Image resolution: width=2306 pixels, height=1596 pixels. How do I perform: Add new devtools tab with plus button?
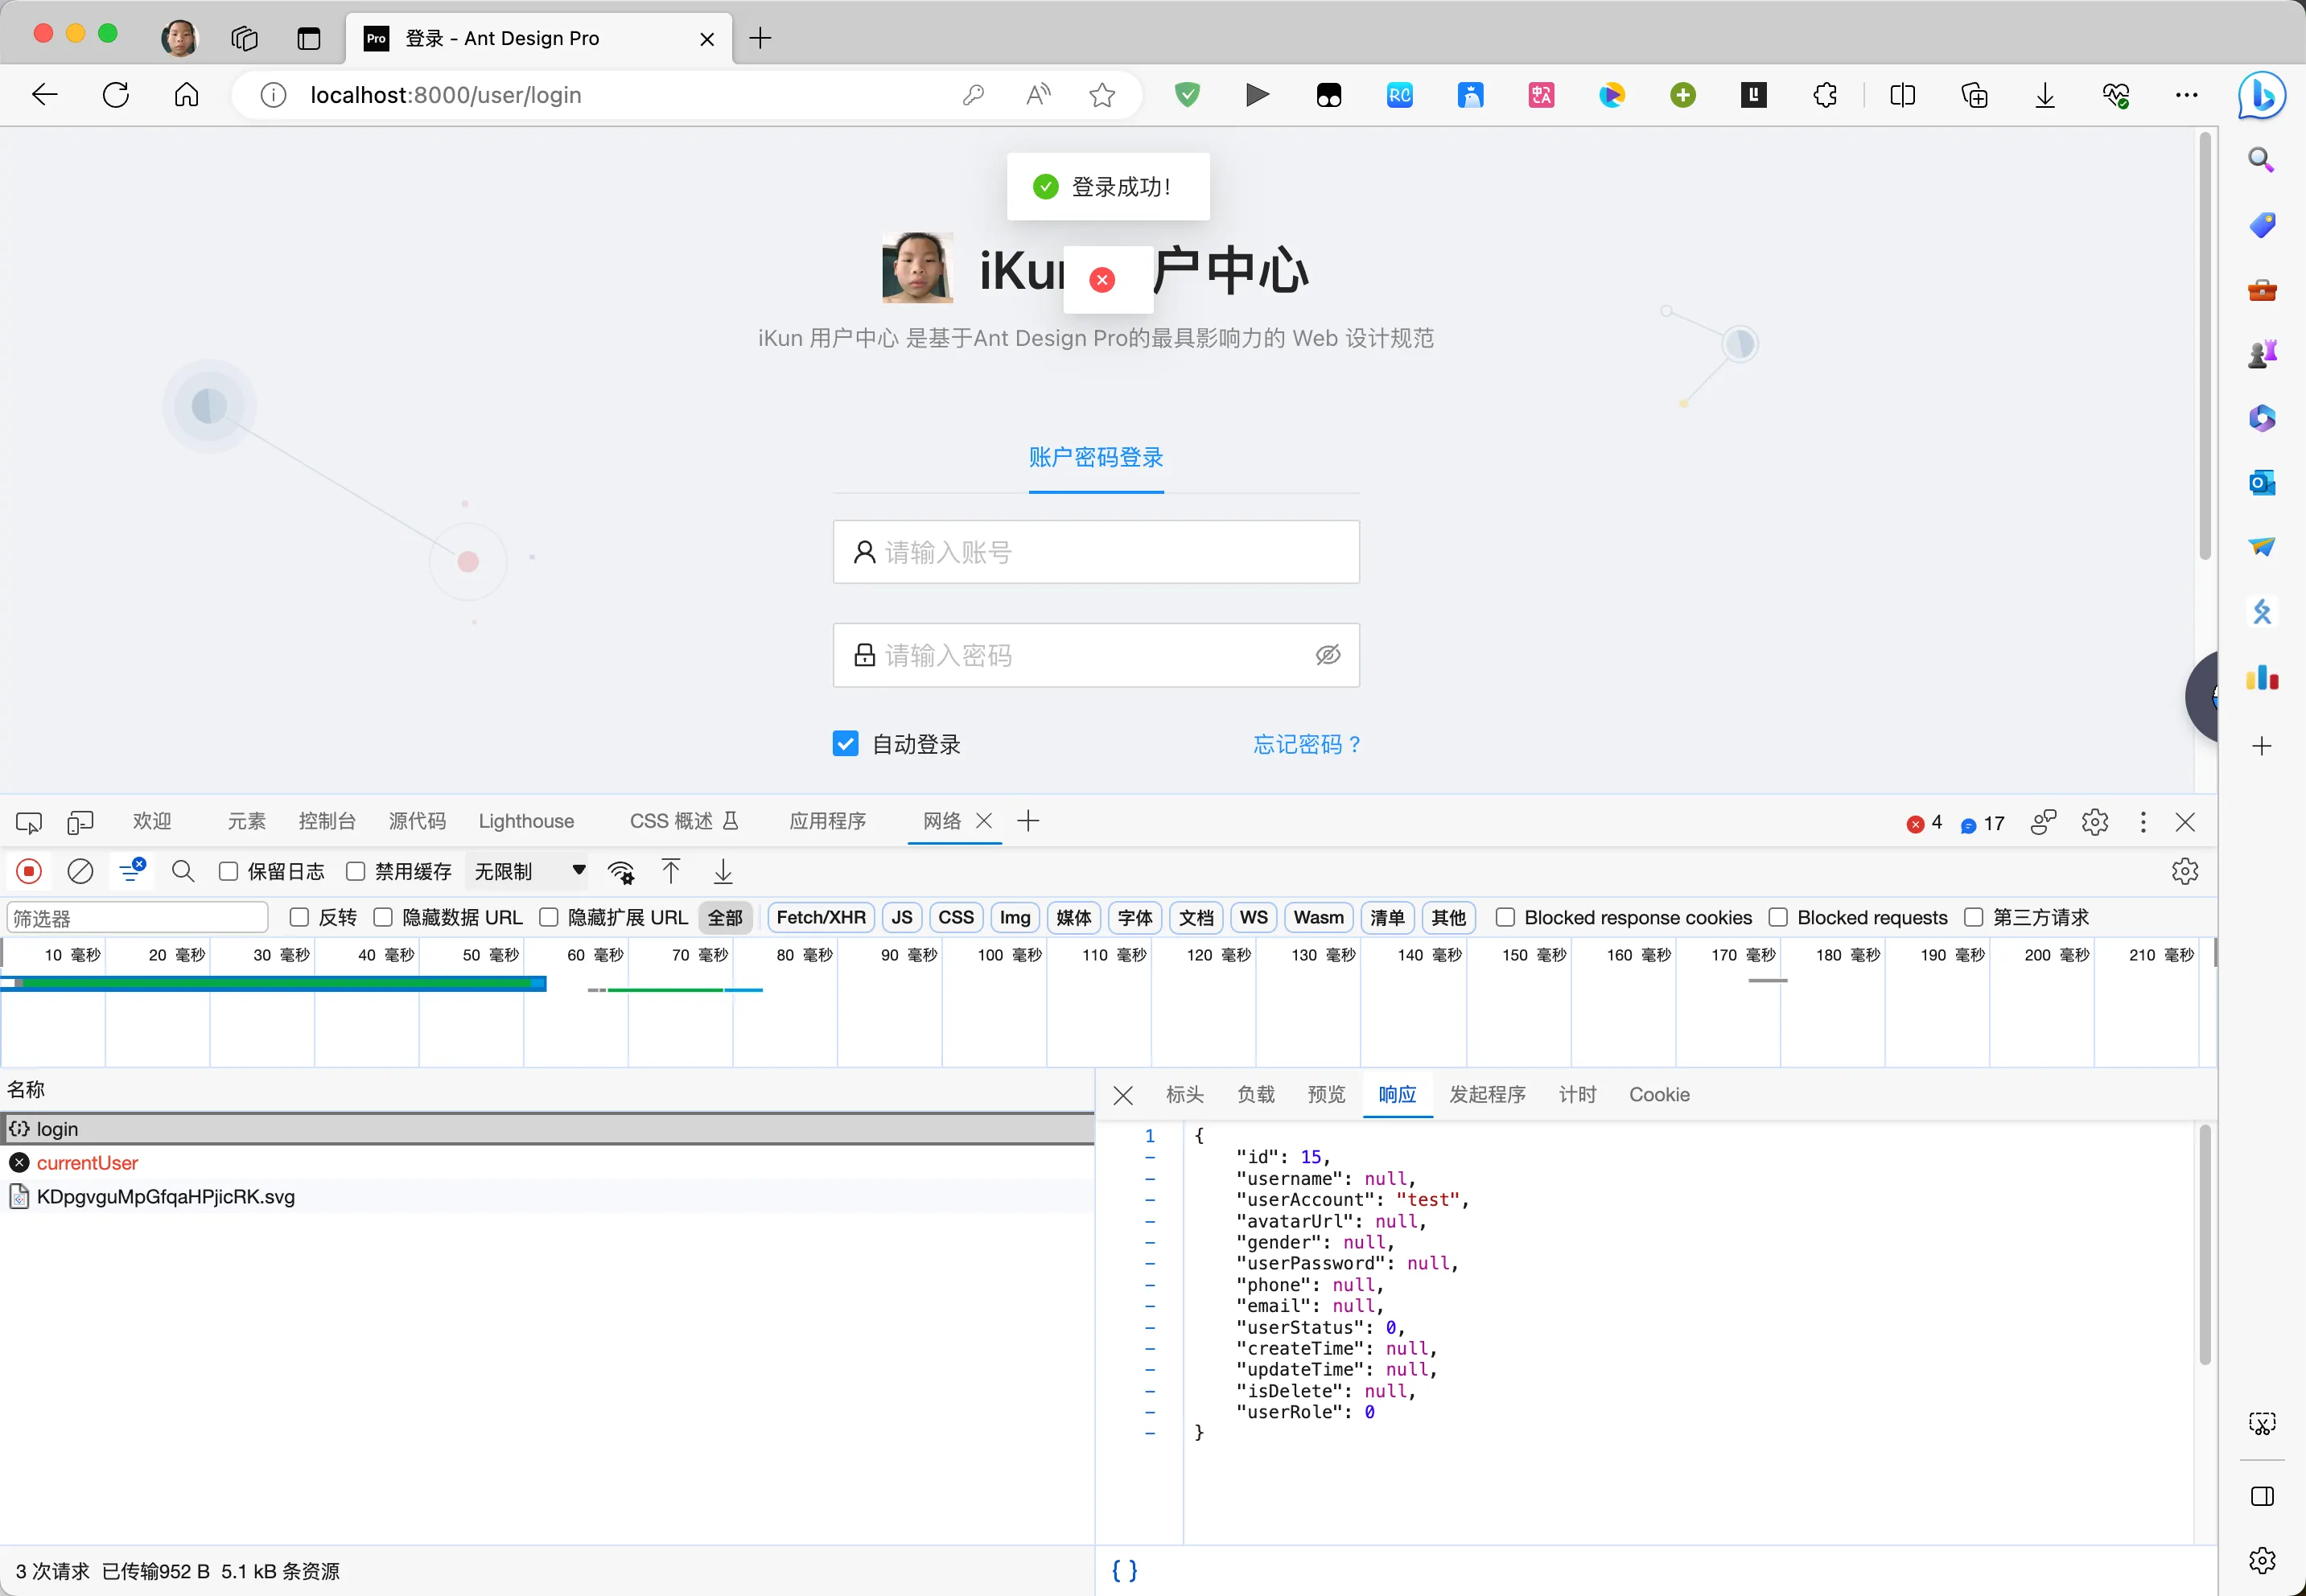tap(1028, 822)
